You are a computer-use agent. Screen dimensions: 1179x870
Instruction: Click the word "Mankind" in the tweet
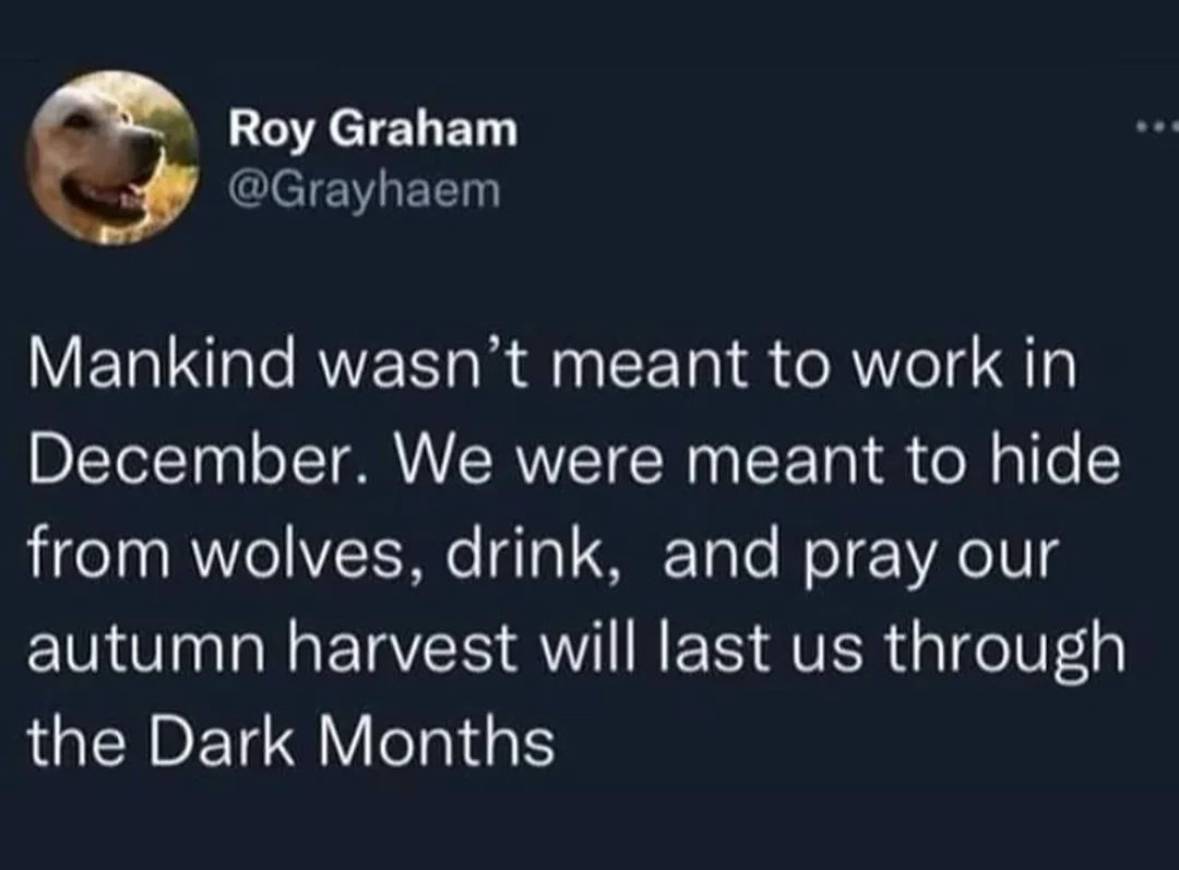point(162,366)
